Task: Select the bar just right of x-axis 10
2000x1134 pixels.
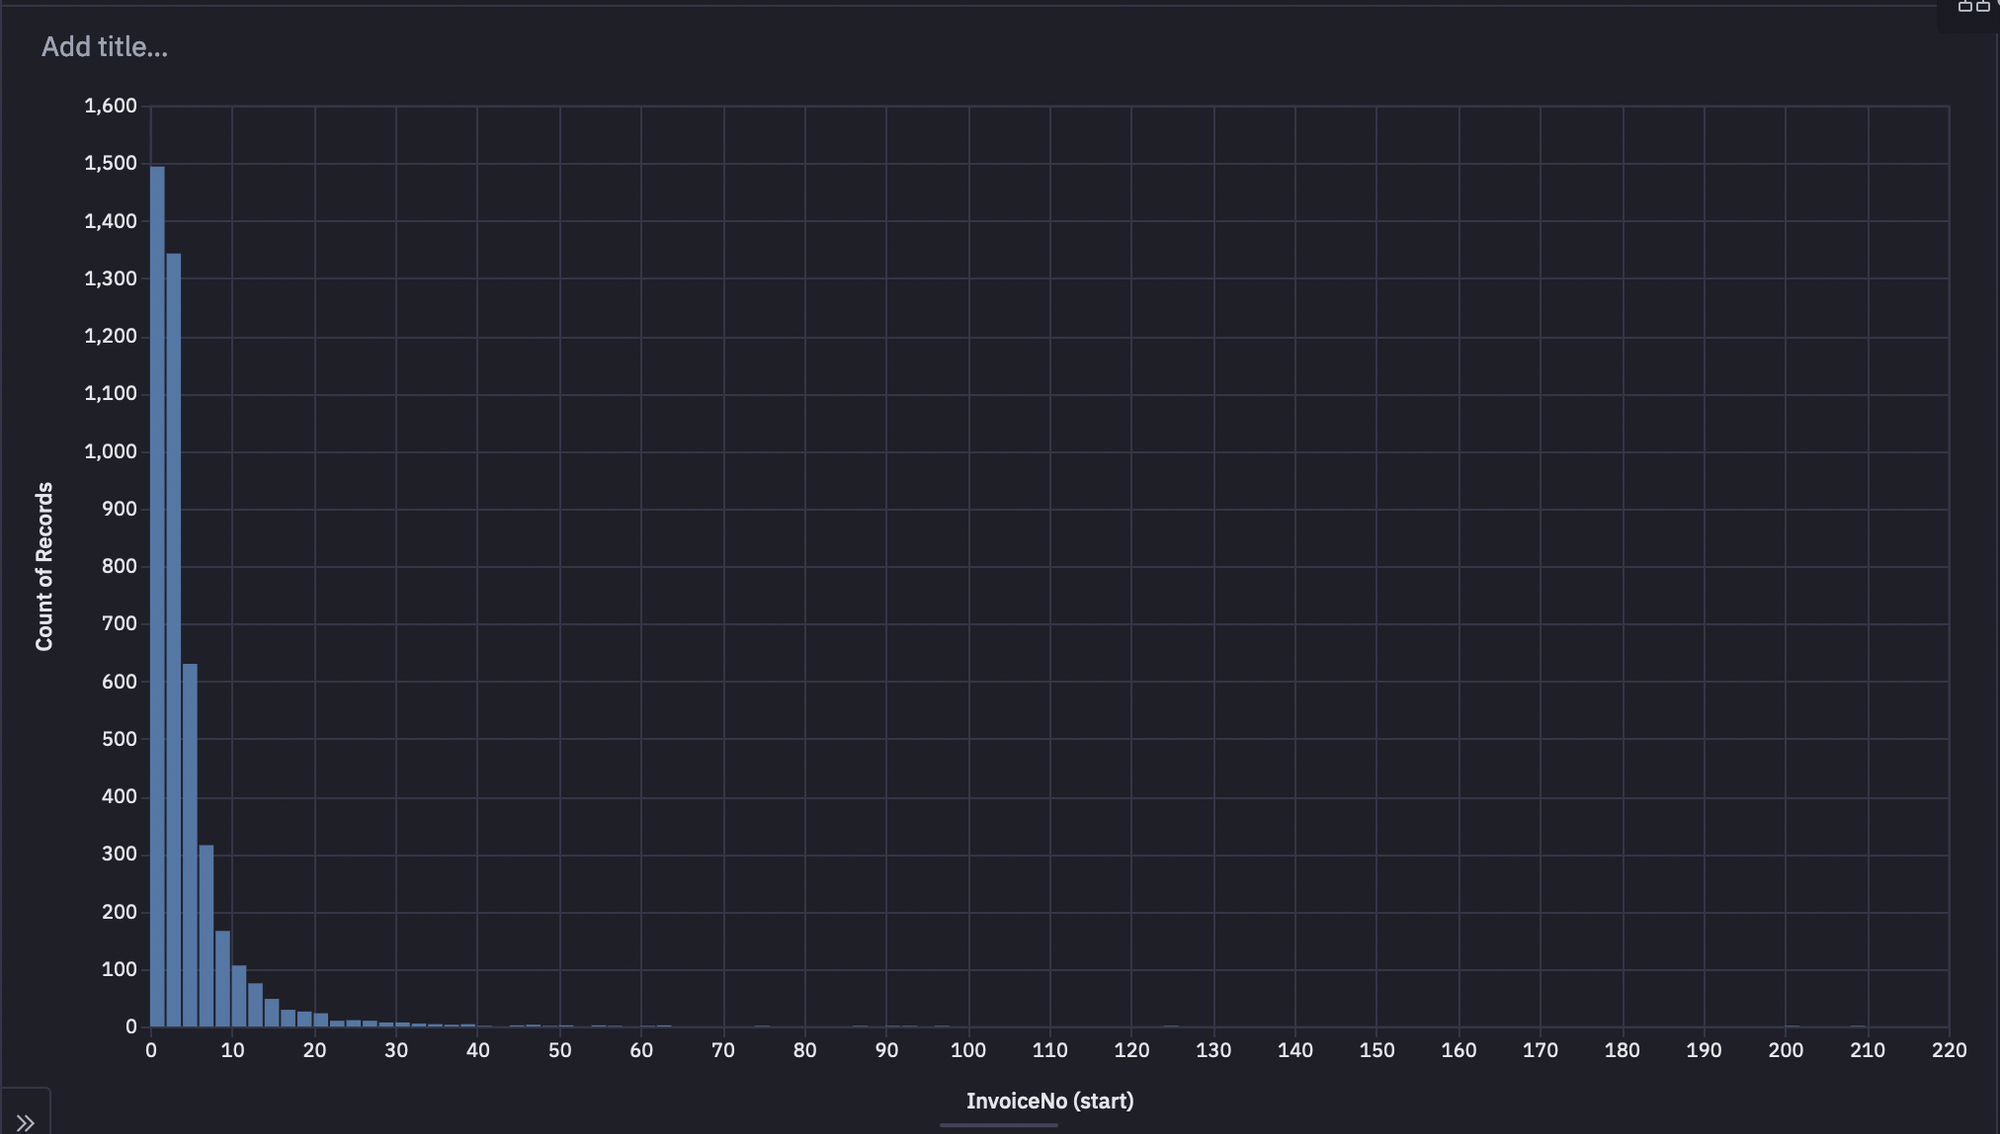Action: [239, 996]
